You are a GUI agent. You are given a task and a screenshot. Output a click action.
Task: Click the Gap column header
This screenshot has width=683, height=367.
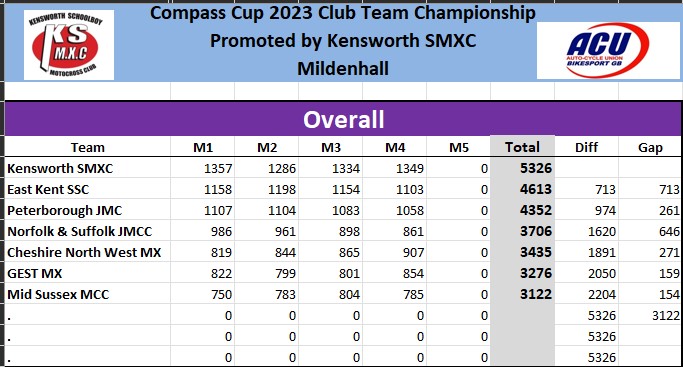(x=650, y=147)
